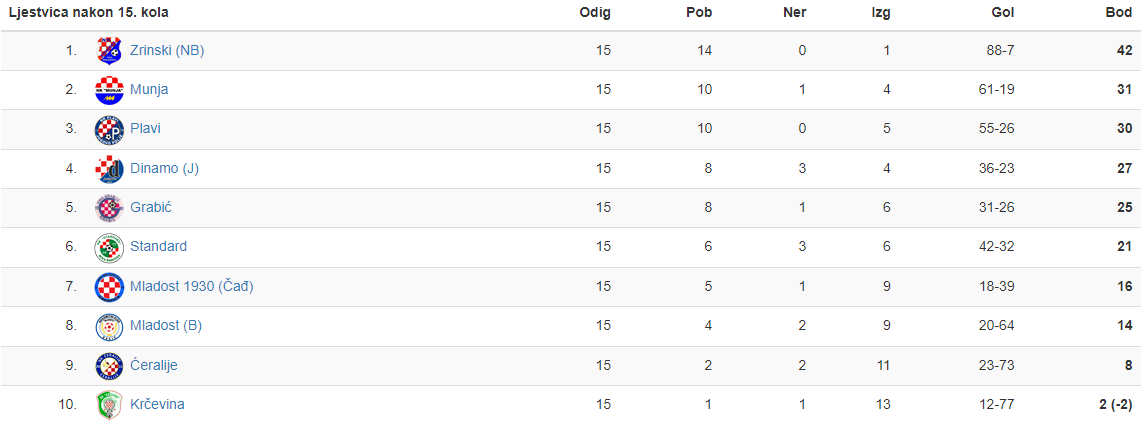Click the Krčevina club crest icon
The height and width of the screenshot is (427, 1147).
pyautogui.click(x=109, y=404)
